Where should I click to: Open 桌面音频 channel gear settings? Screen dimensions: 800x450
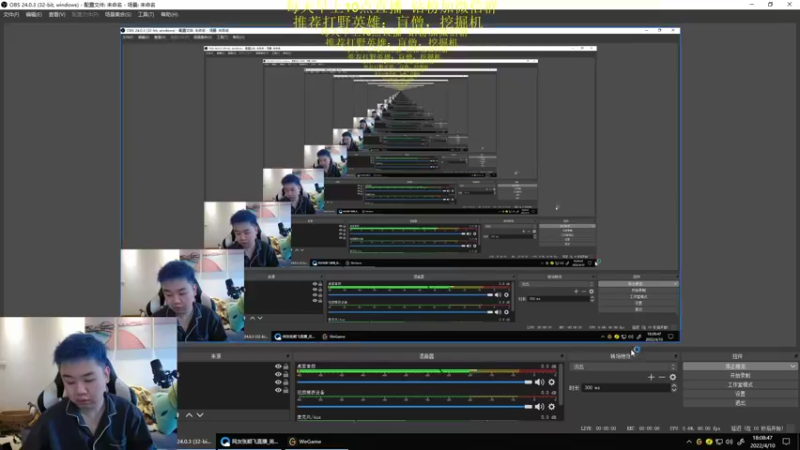pos(552,382)
